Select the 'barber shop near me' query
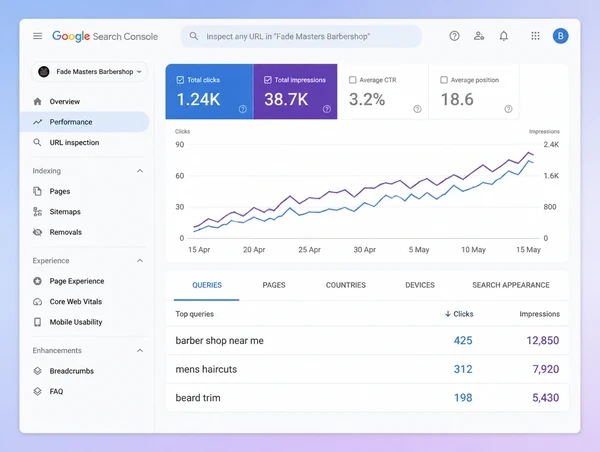Viewport: 600px width, 452px height. [x=219, y=340]
